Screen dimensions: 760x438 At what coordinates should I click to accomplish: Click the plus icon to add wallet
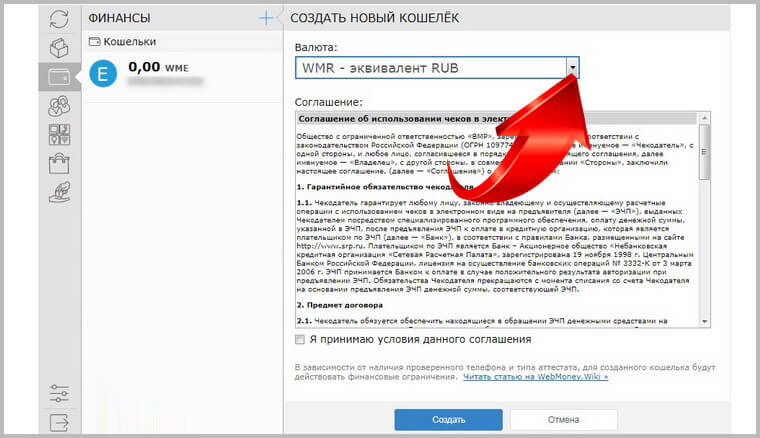[266, 18]
